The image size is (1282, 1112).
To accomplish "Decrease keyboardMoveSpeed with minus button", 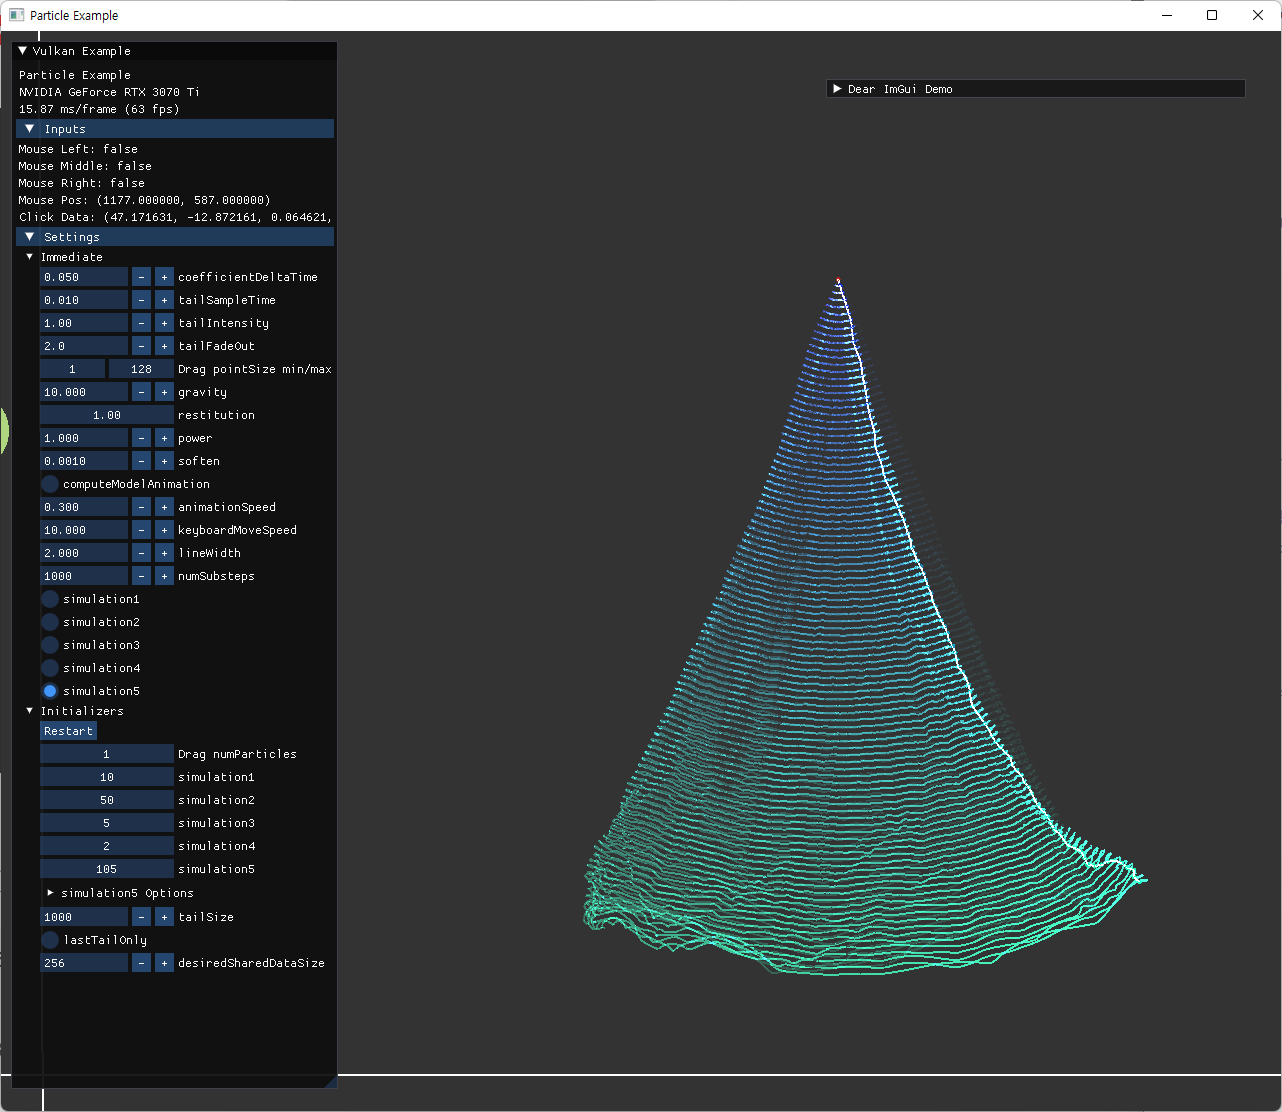I will 141,530.
